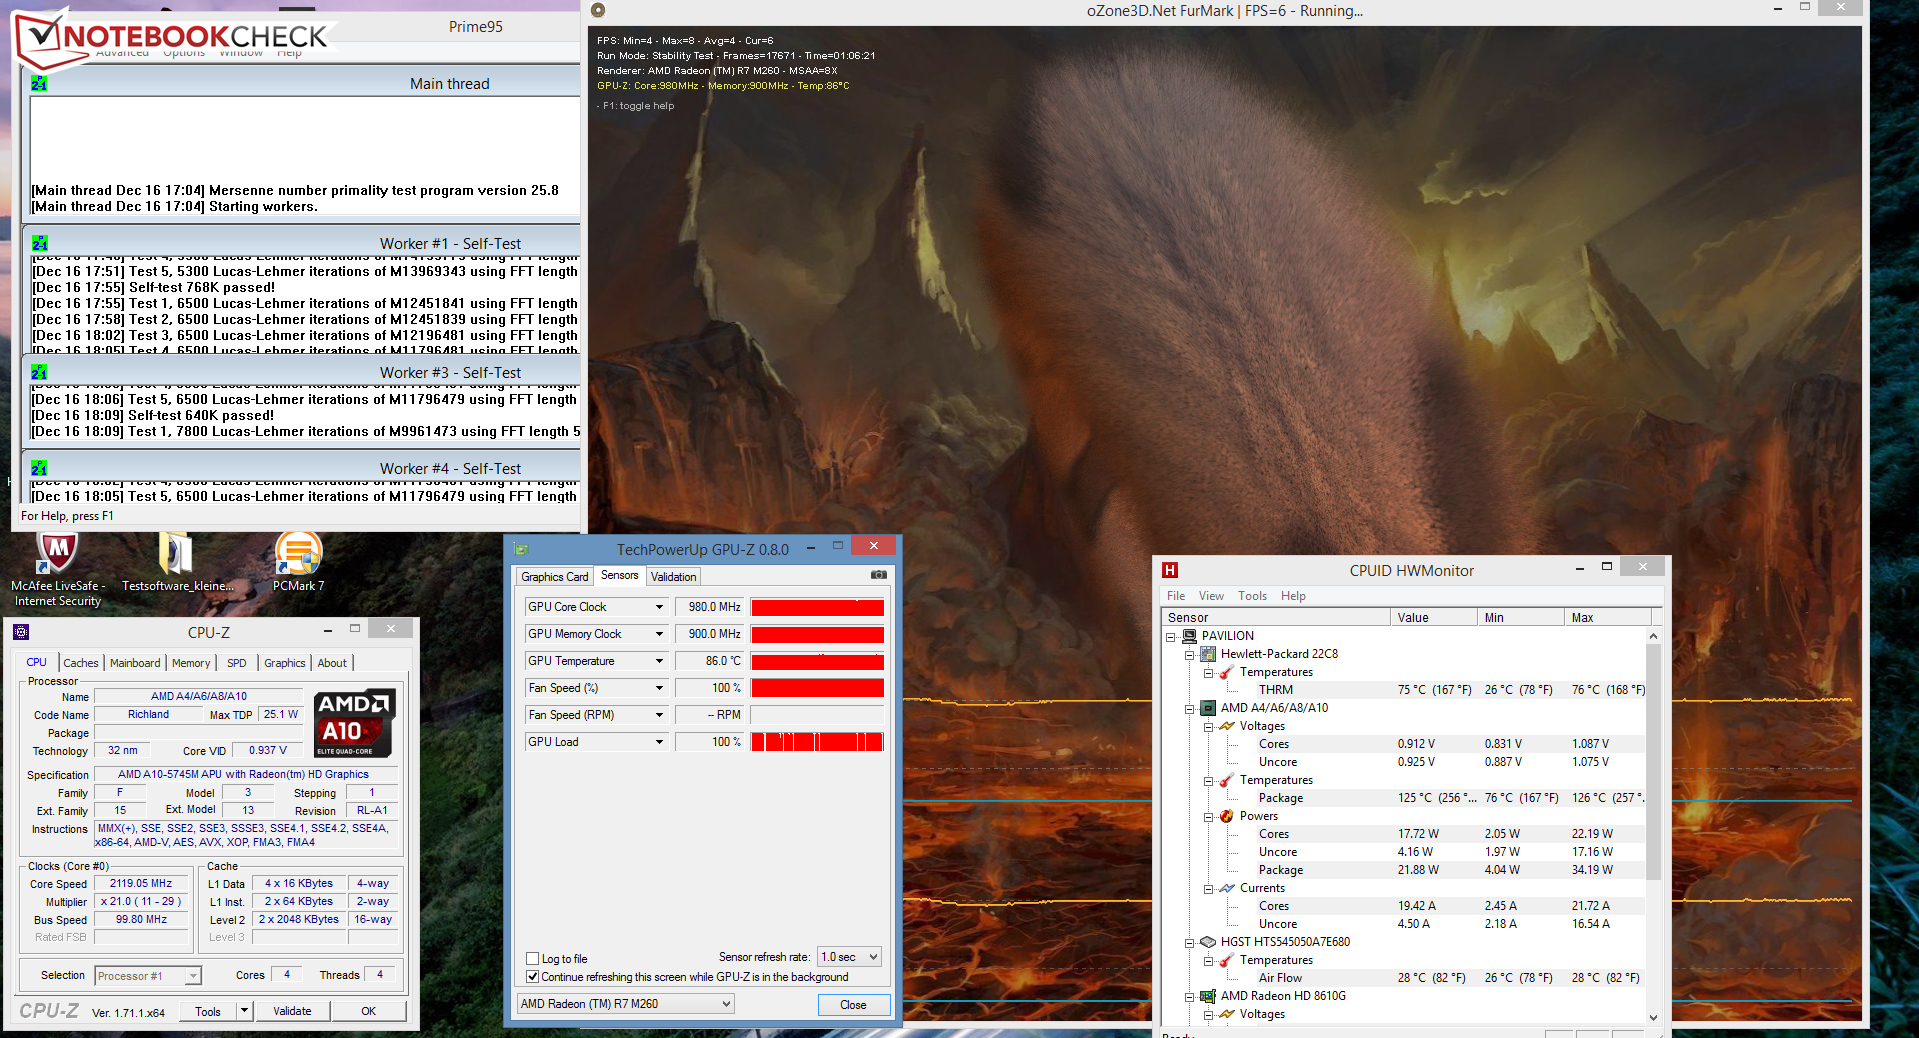Open the Tools dropdown arrow in CPU-Z
The height and width of the screenshot is (1038, 1919).
(243, 1011)
